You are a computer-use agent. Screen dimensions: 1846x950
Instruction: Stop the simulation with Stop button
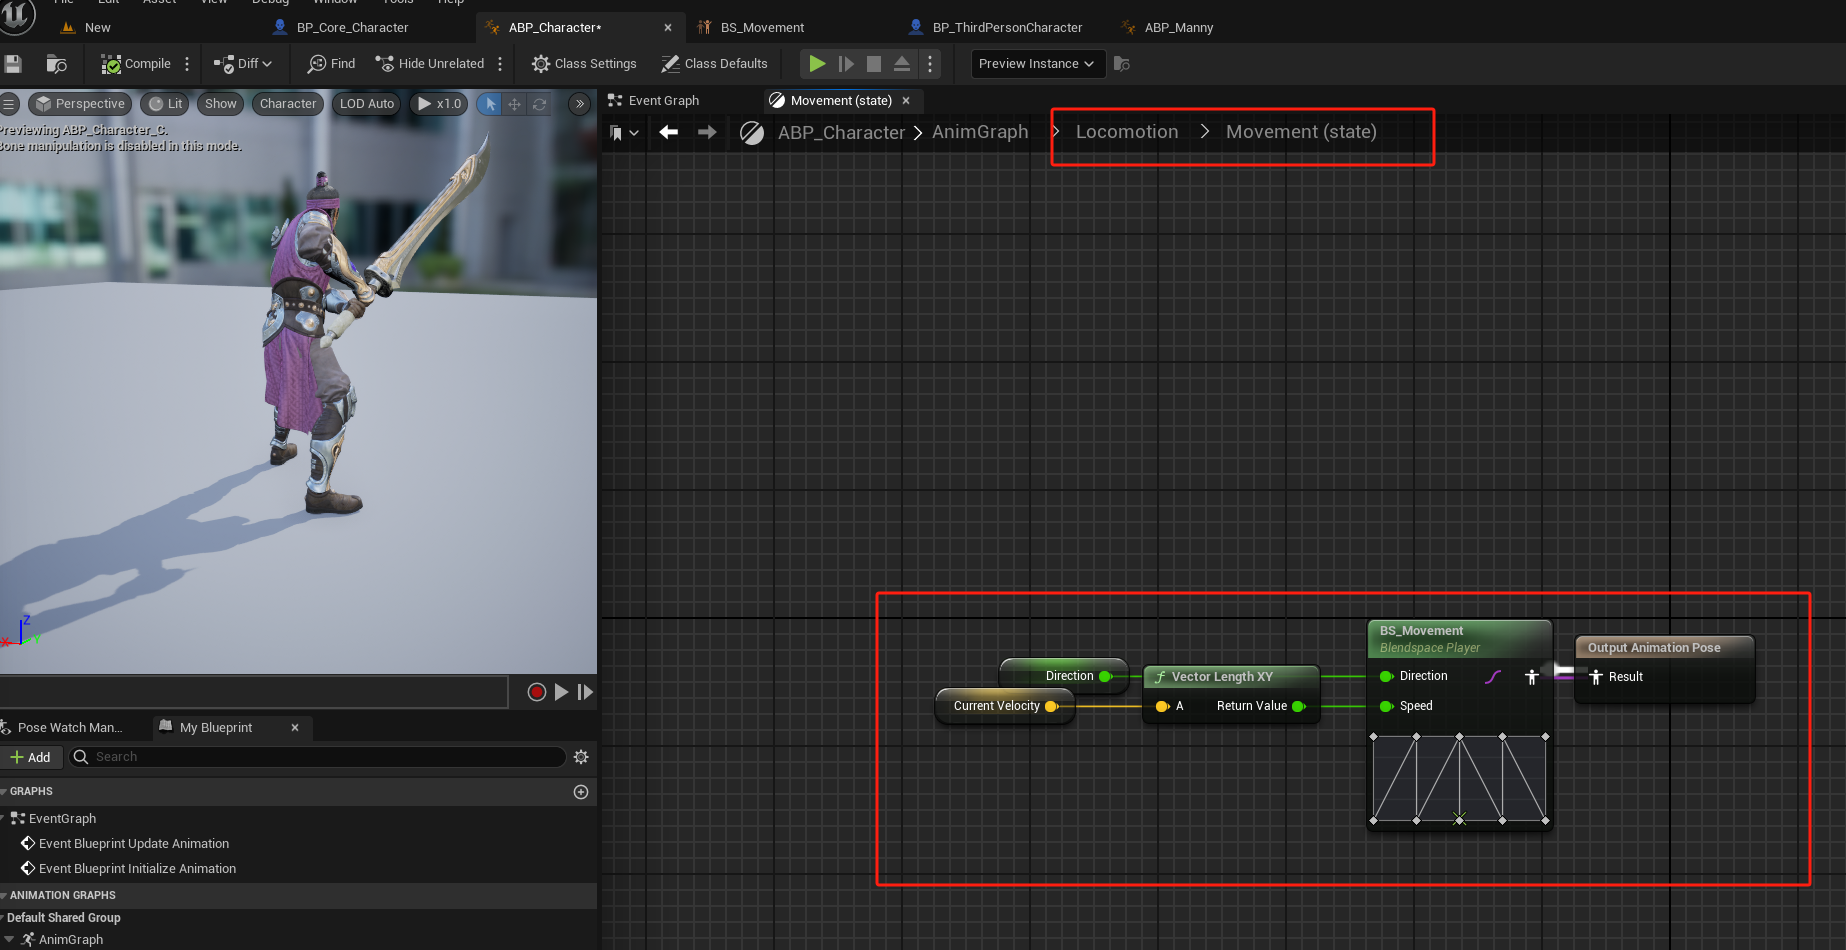point(874,64)
